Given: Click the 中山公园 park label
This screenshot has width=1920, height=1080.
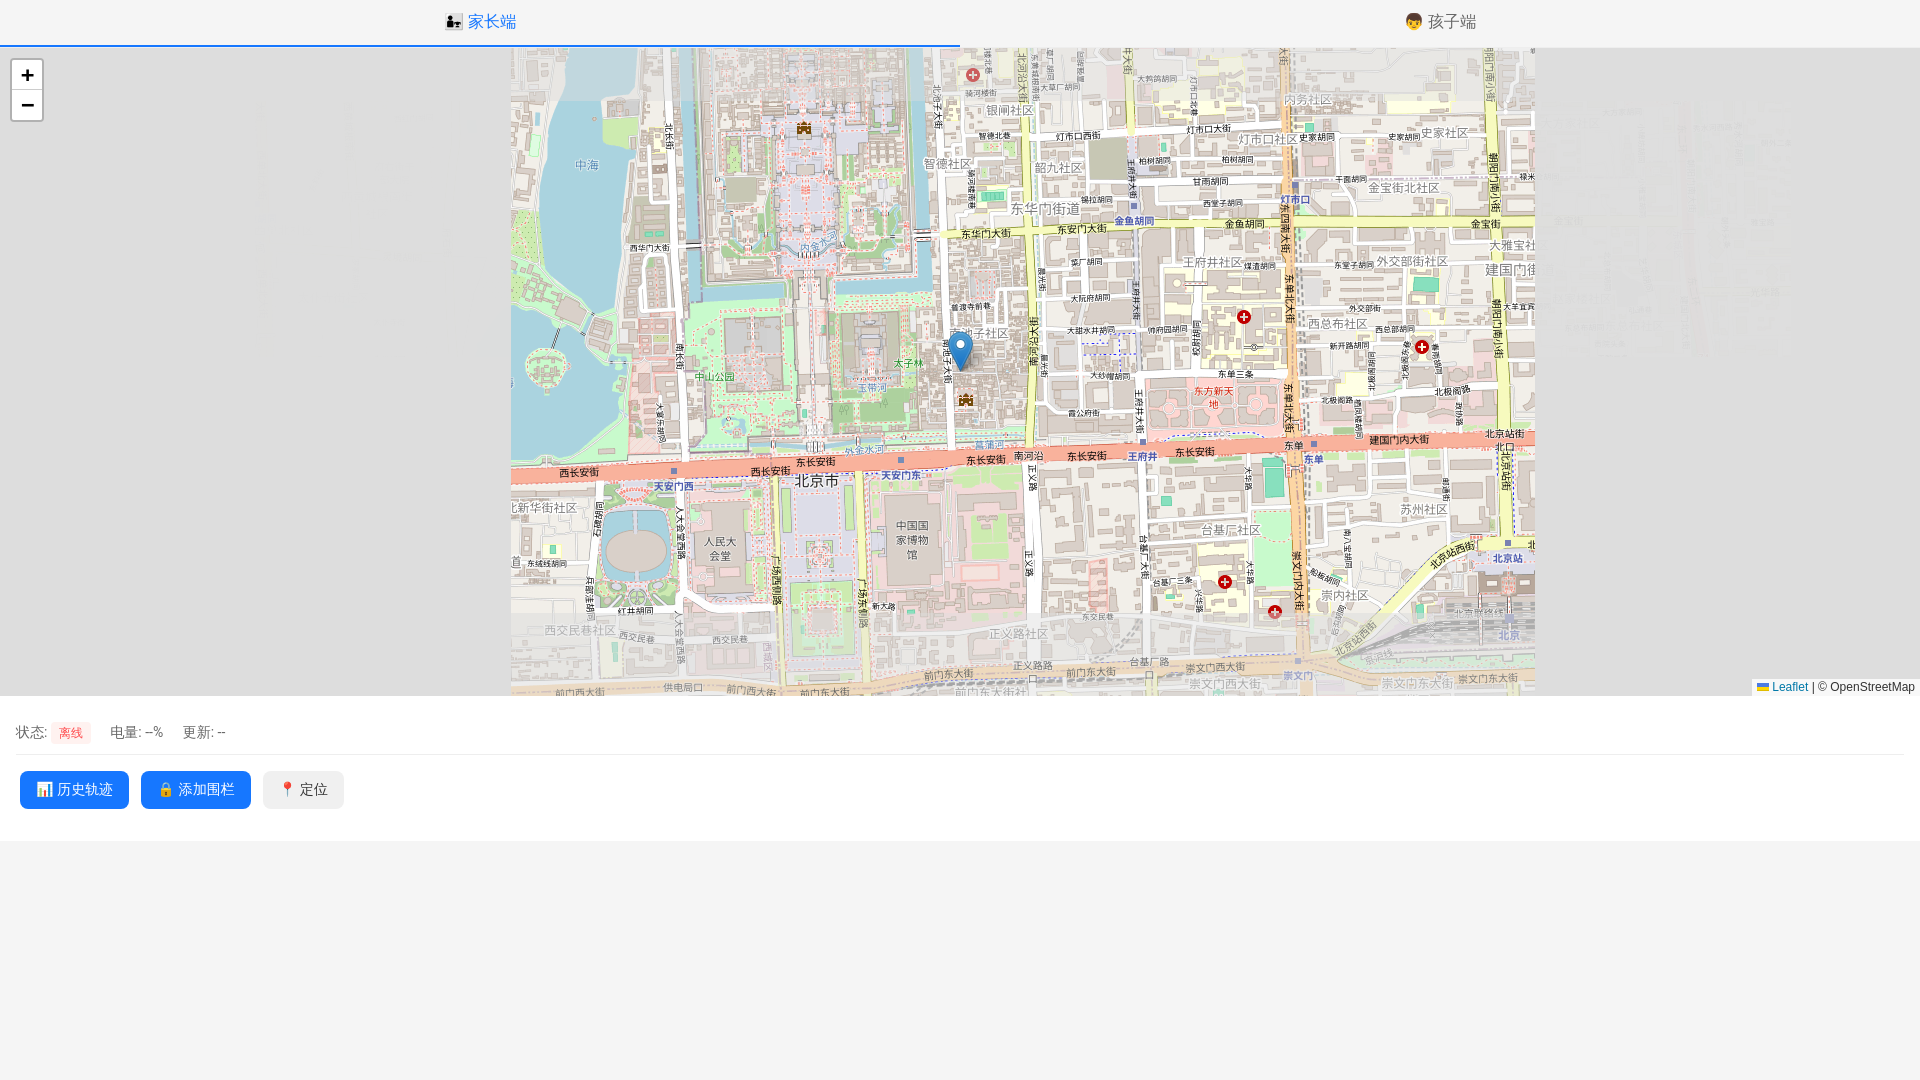Looking at the screenshot, I should pos(714,377).
